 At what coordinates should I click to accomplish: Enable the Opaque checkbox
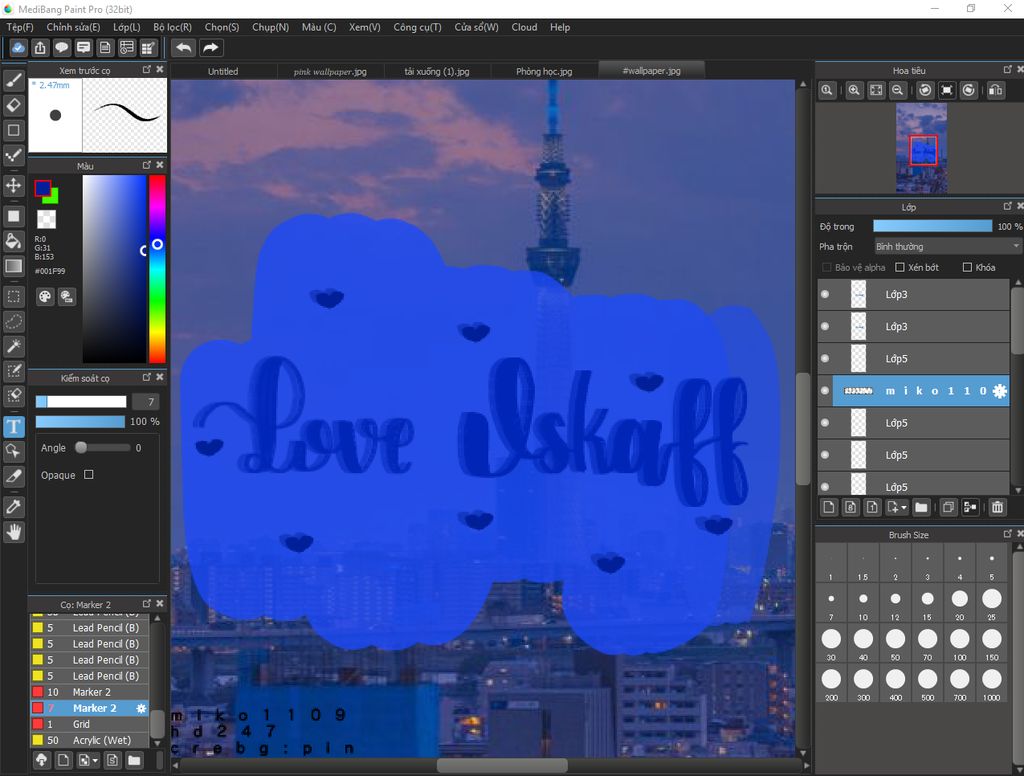click(89, 475)
